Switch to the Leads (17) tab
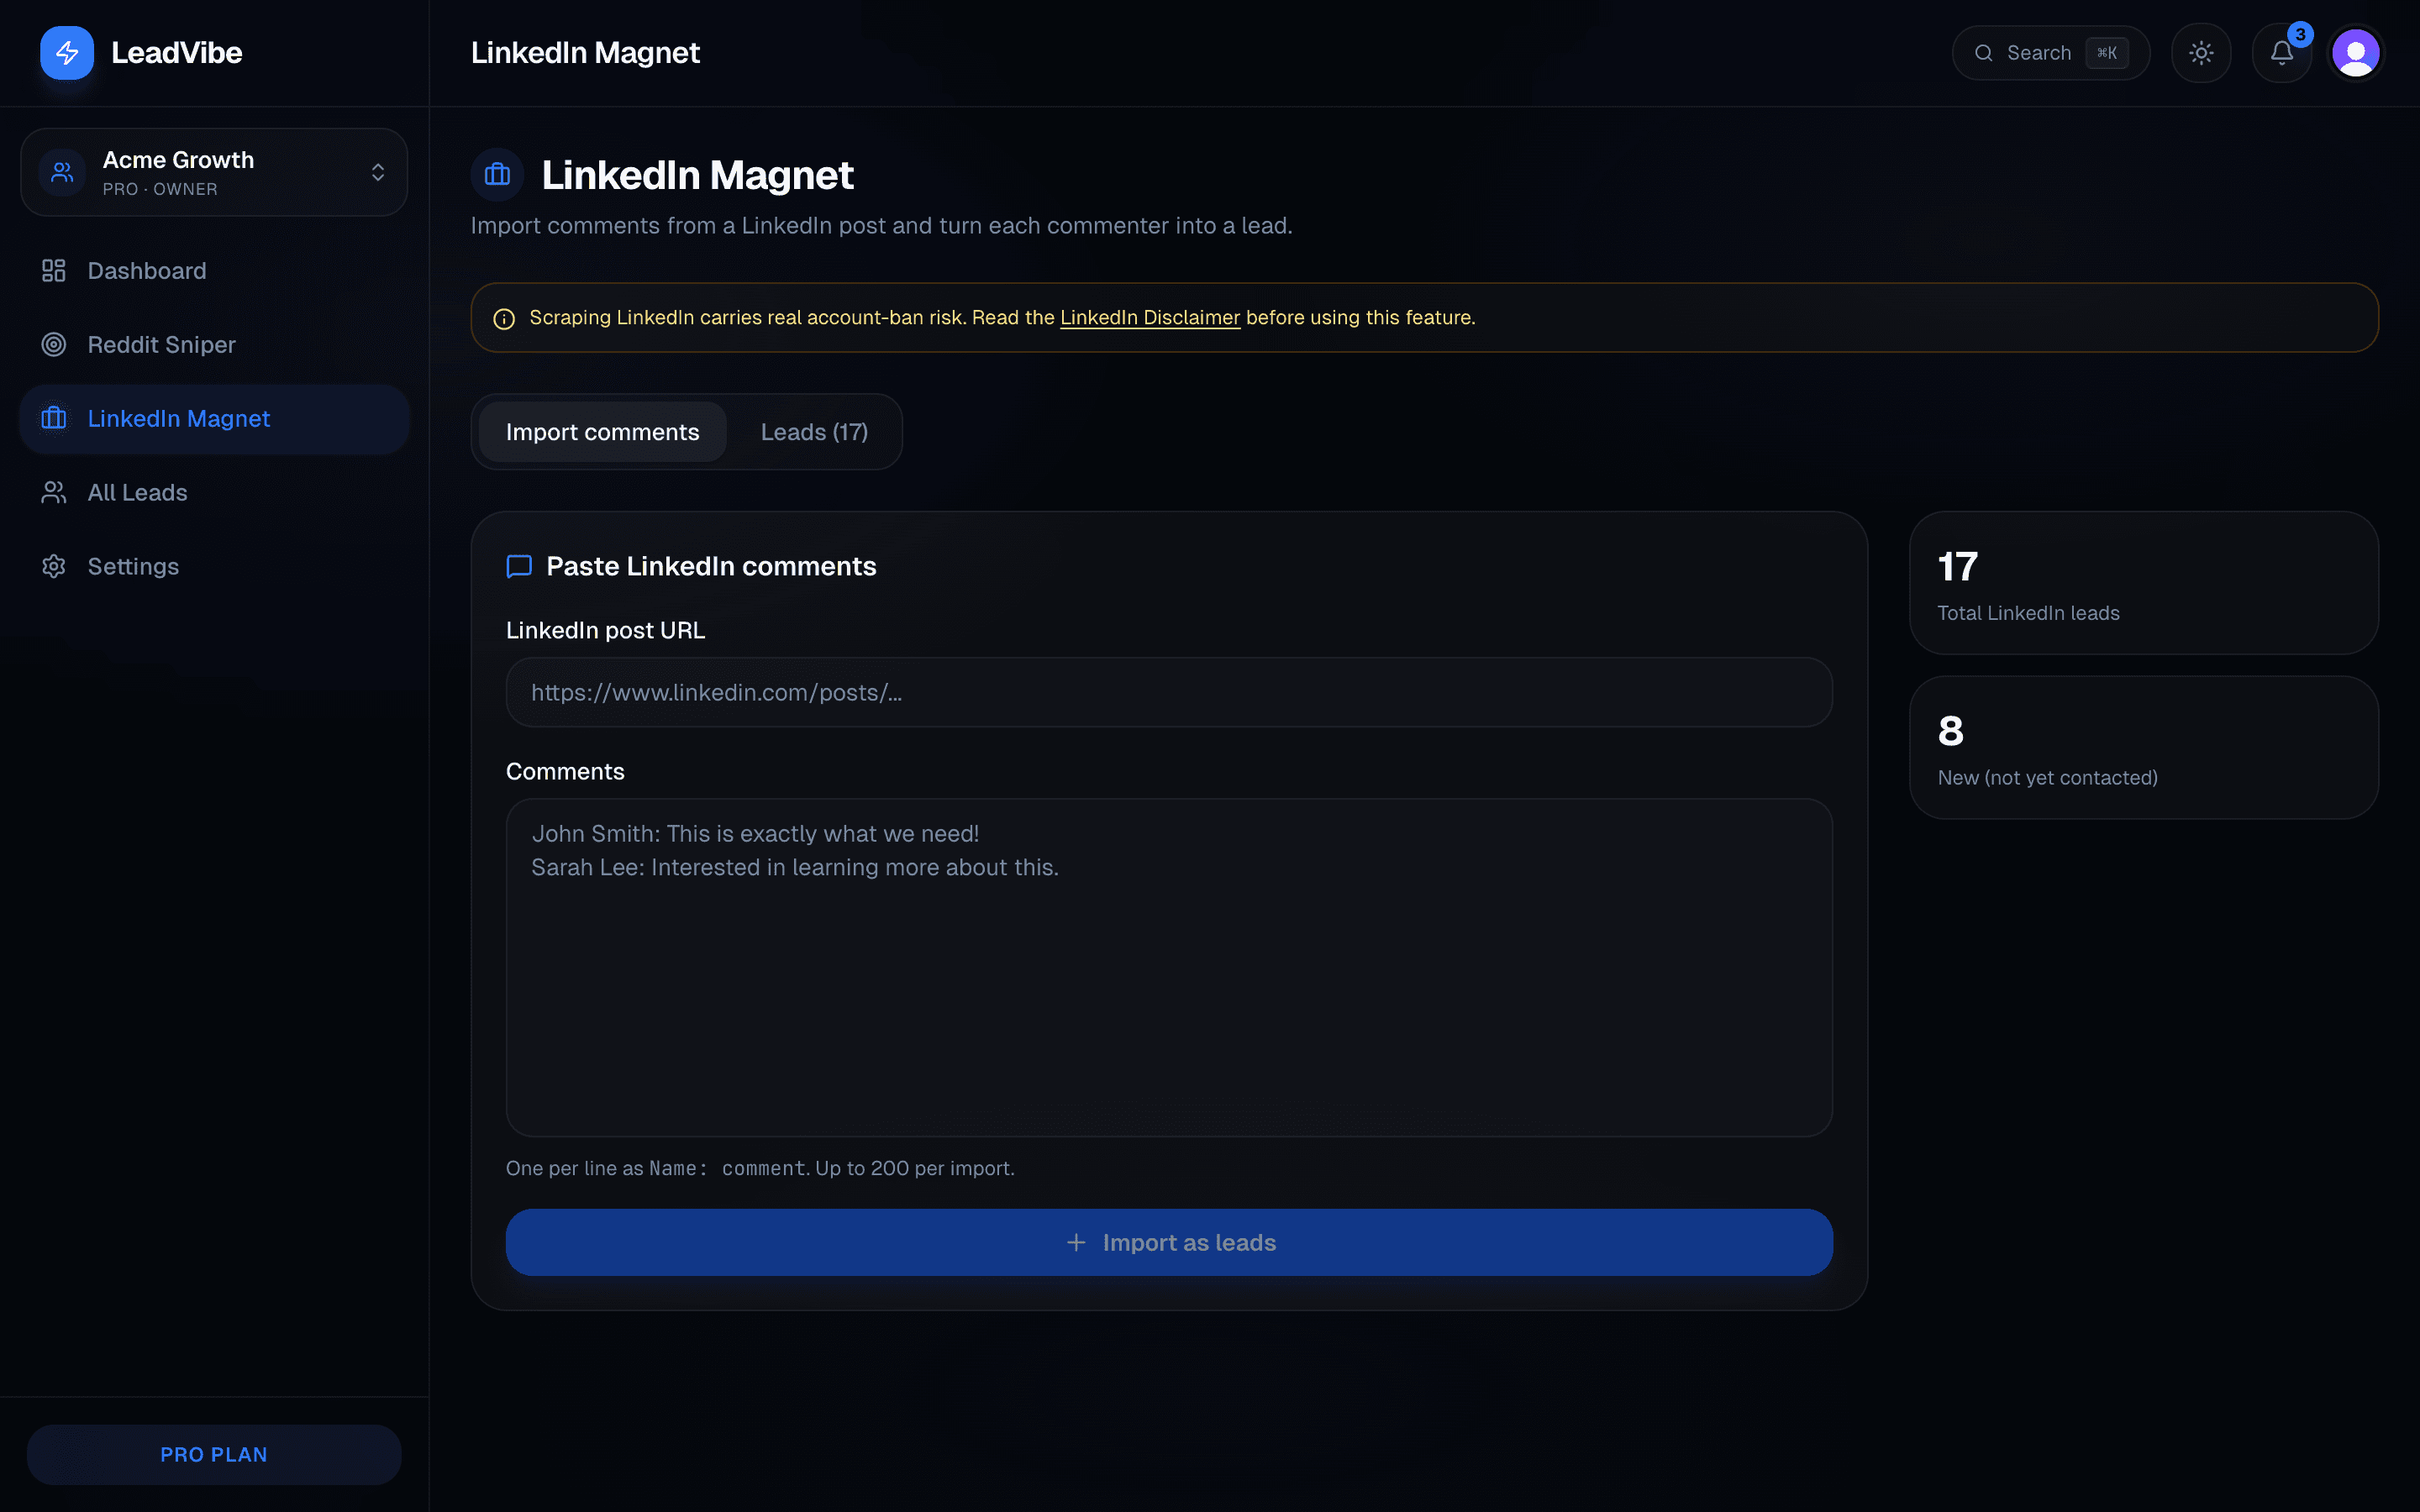 tap(814, 432)
